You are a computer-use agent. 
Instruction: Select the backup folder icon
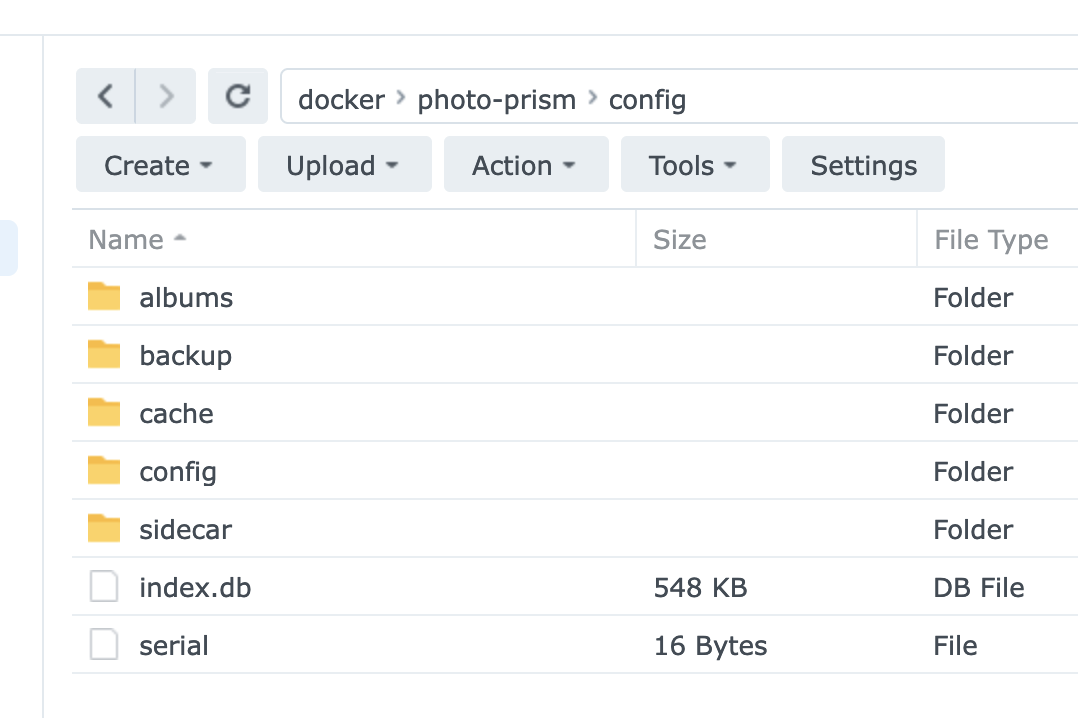pos(104,355)
